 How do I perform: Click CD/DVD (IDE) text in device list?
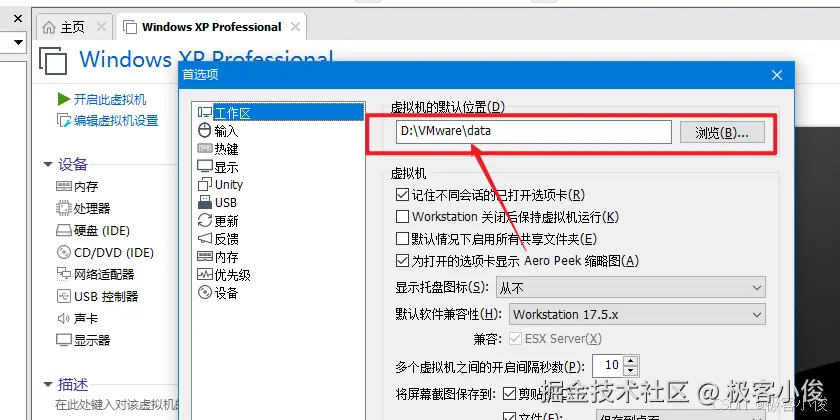click(114, 252)
